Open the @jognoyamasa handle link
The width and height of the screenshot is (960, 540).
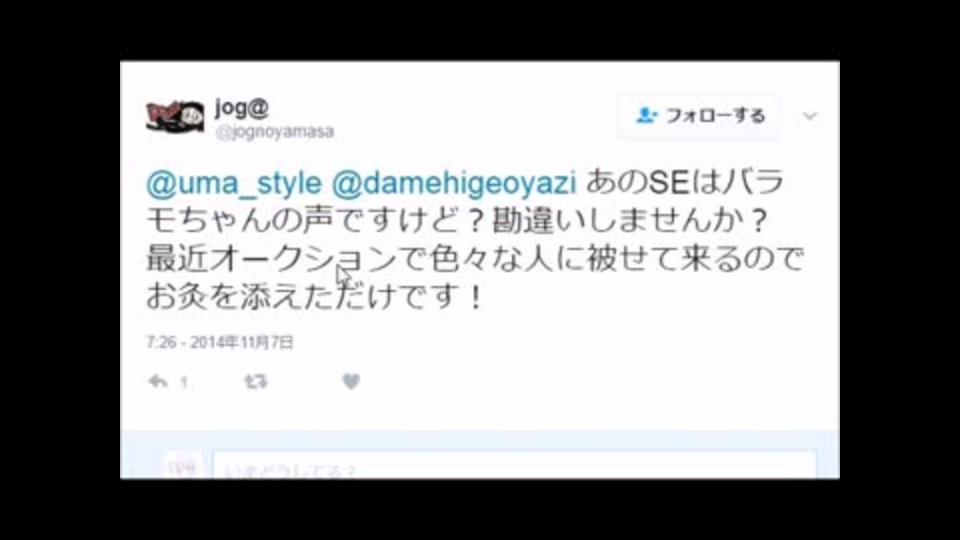(x=275, y=132)
